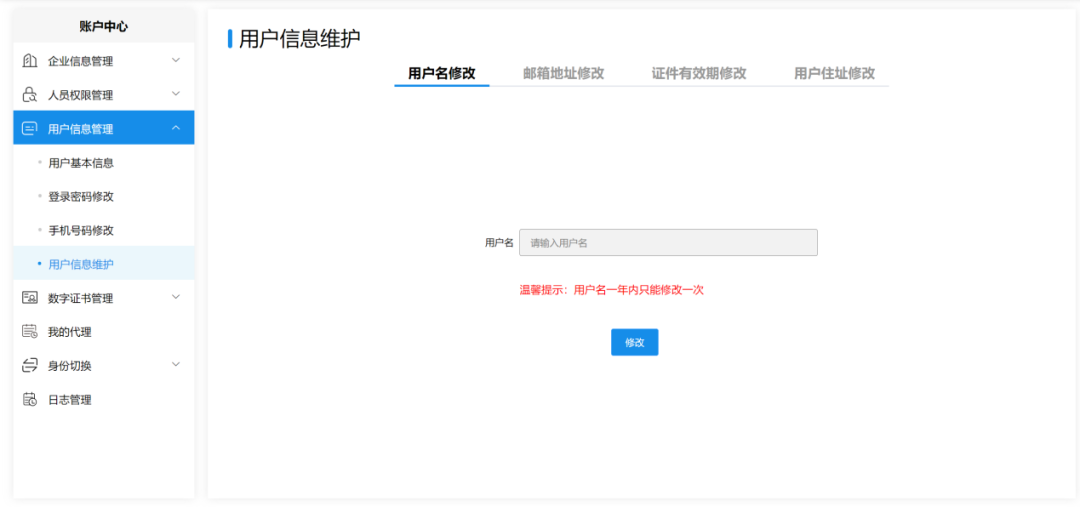Expand 数字证书管理 with its chevron
Image resolution: width=1080 pixels, height=507 pixels.
[176, 297]
